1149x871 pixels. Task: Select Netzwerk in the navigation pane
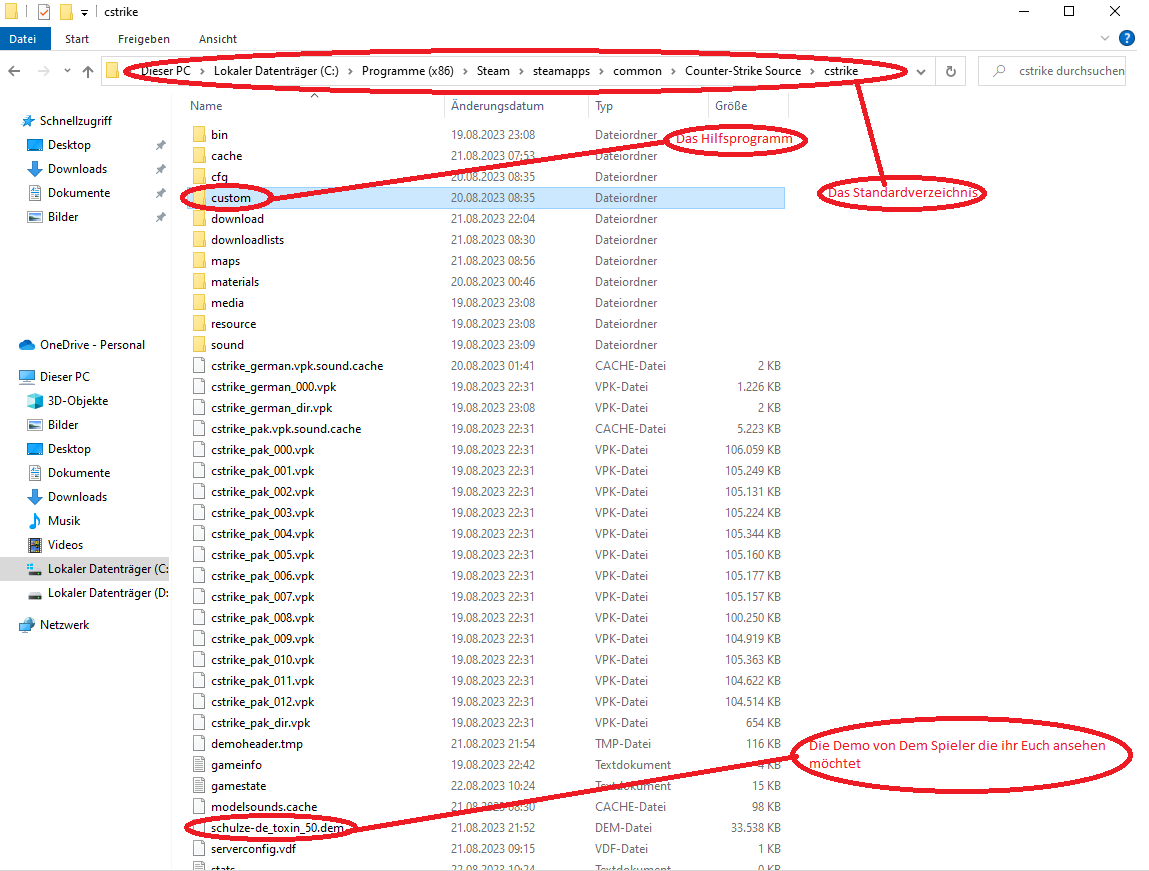[x=64, y=625]
